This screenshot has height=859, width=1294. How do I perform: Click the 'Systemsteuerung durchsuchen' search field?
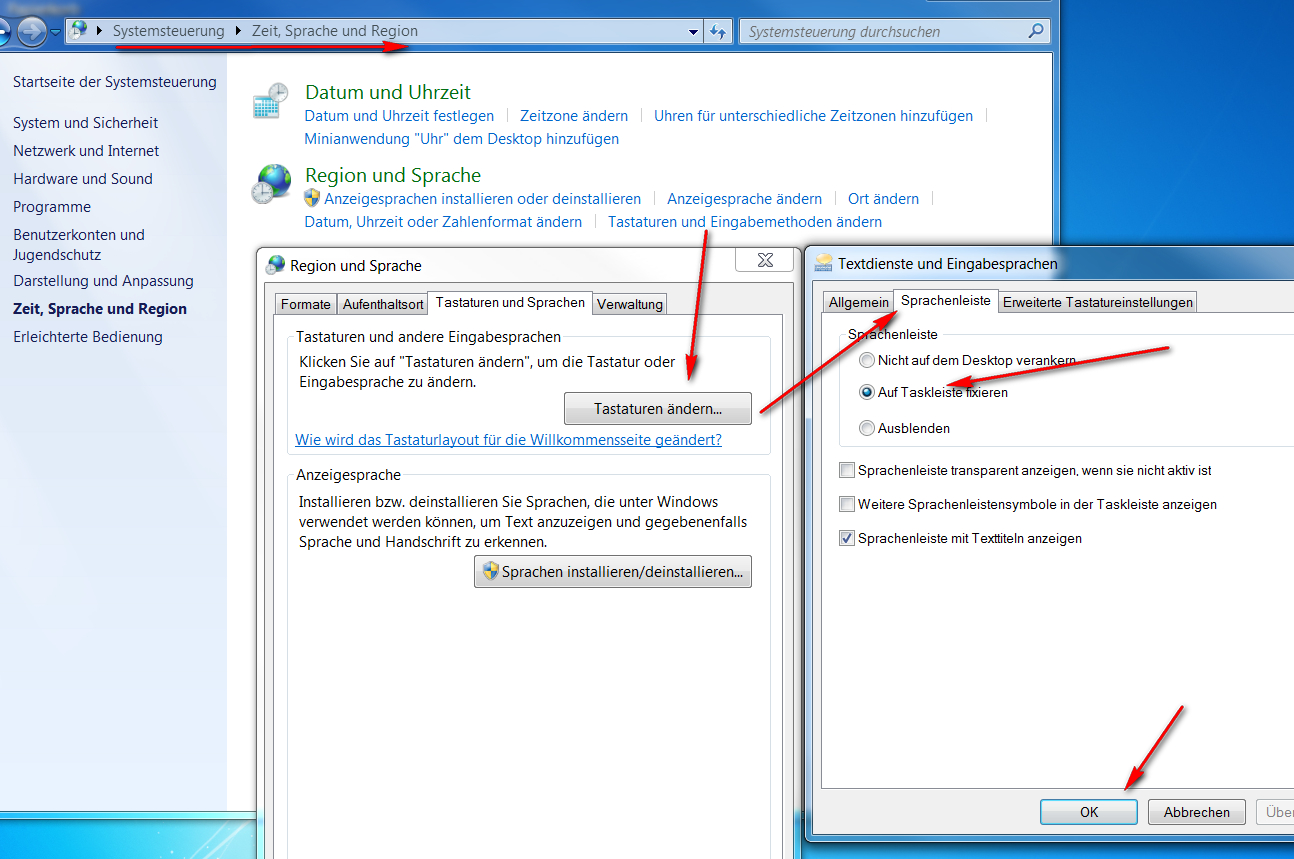880,32
